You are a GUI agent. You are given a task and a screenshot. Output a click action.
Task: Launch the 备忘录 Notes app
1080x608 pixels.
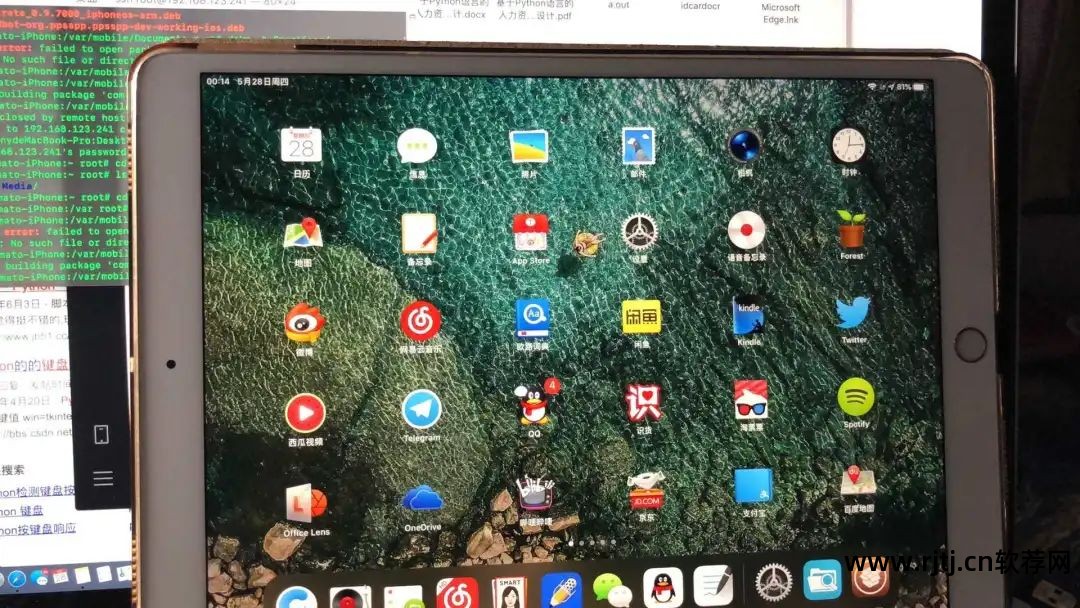pyautogui.click(x=419, y=233)
